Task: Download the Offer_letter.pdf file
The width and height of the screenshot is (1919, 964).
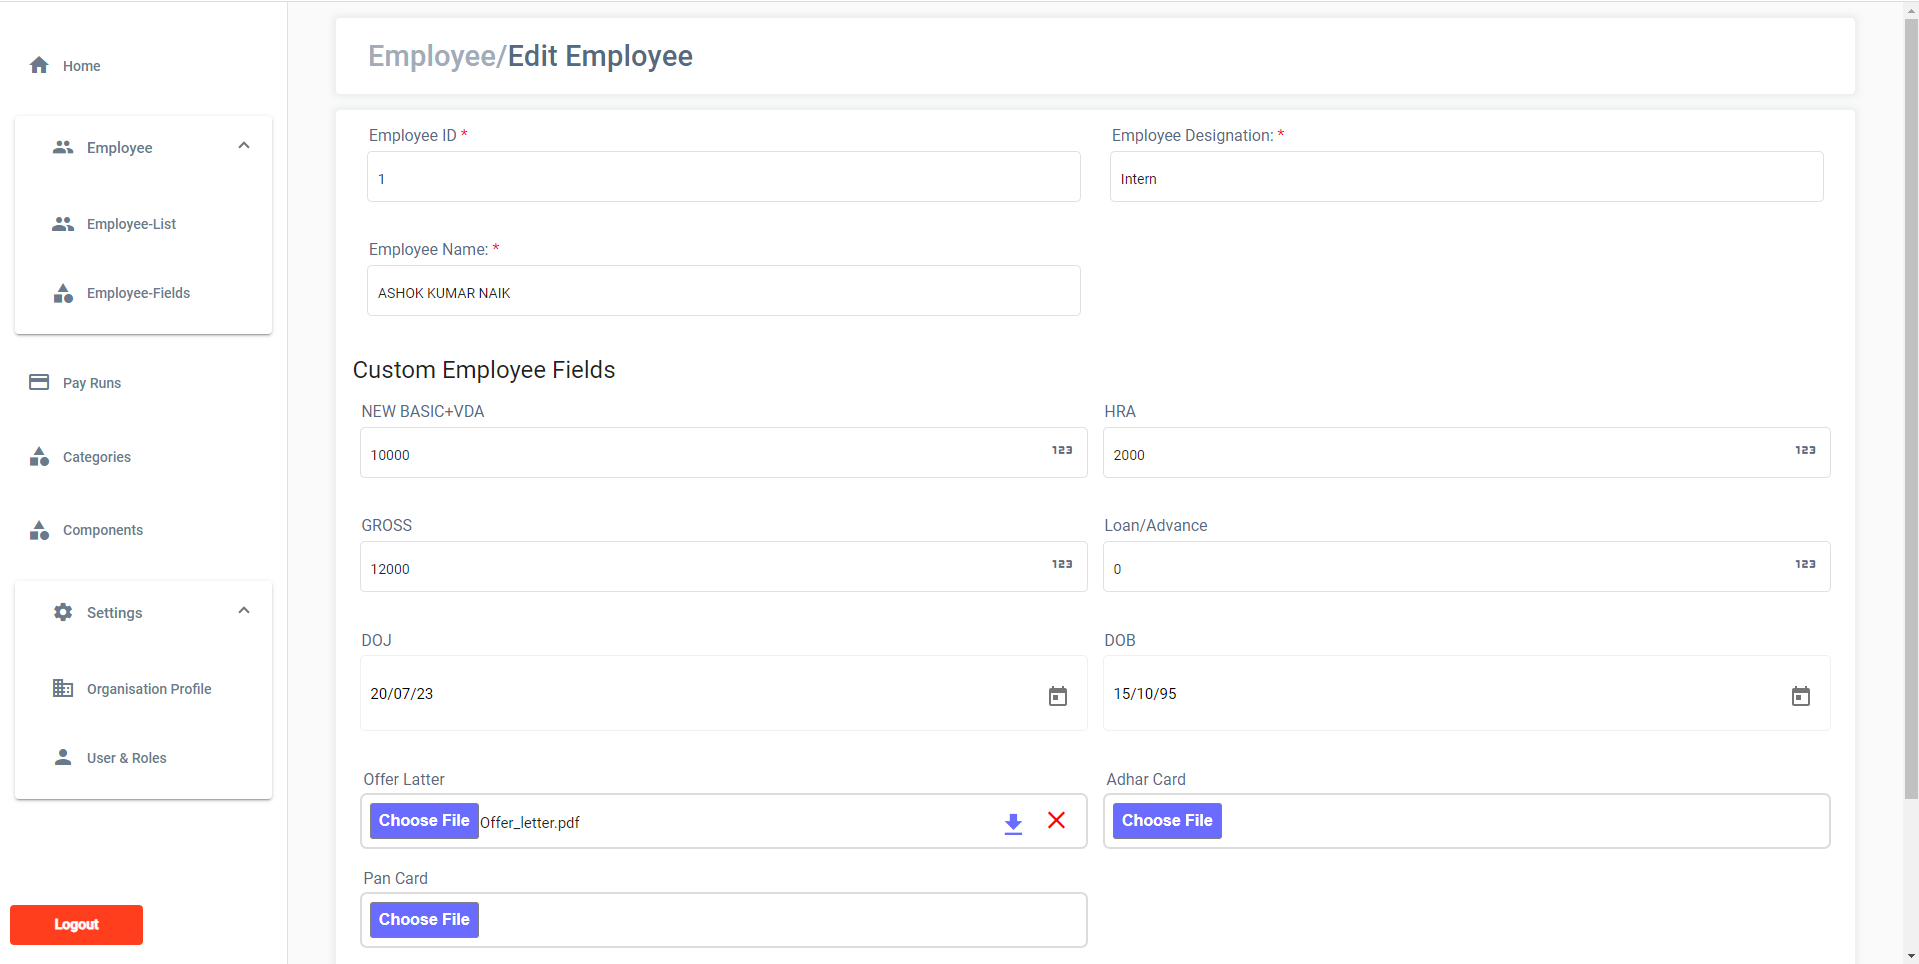Action: [x=1013, y=822]
